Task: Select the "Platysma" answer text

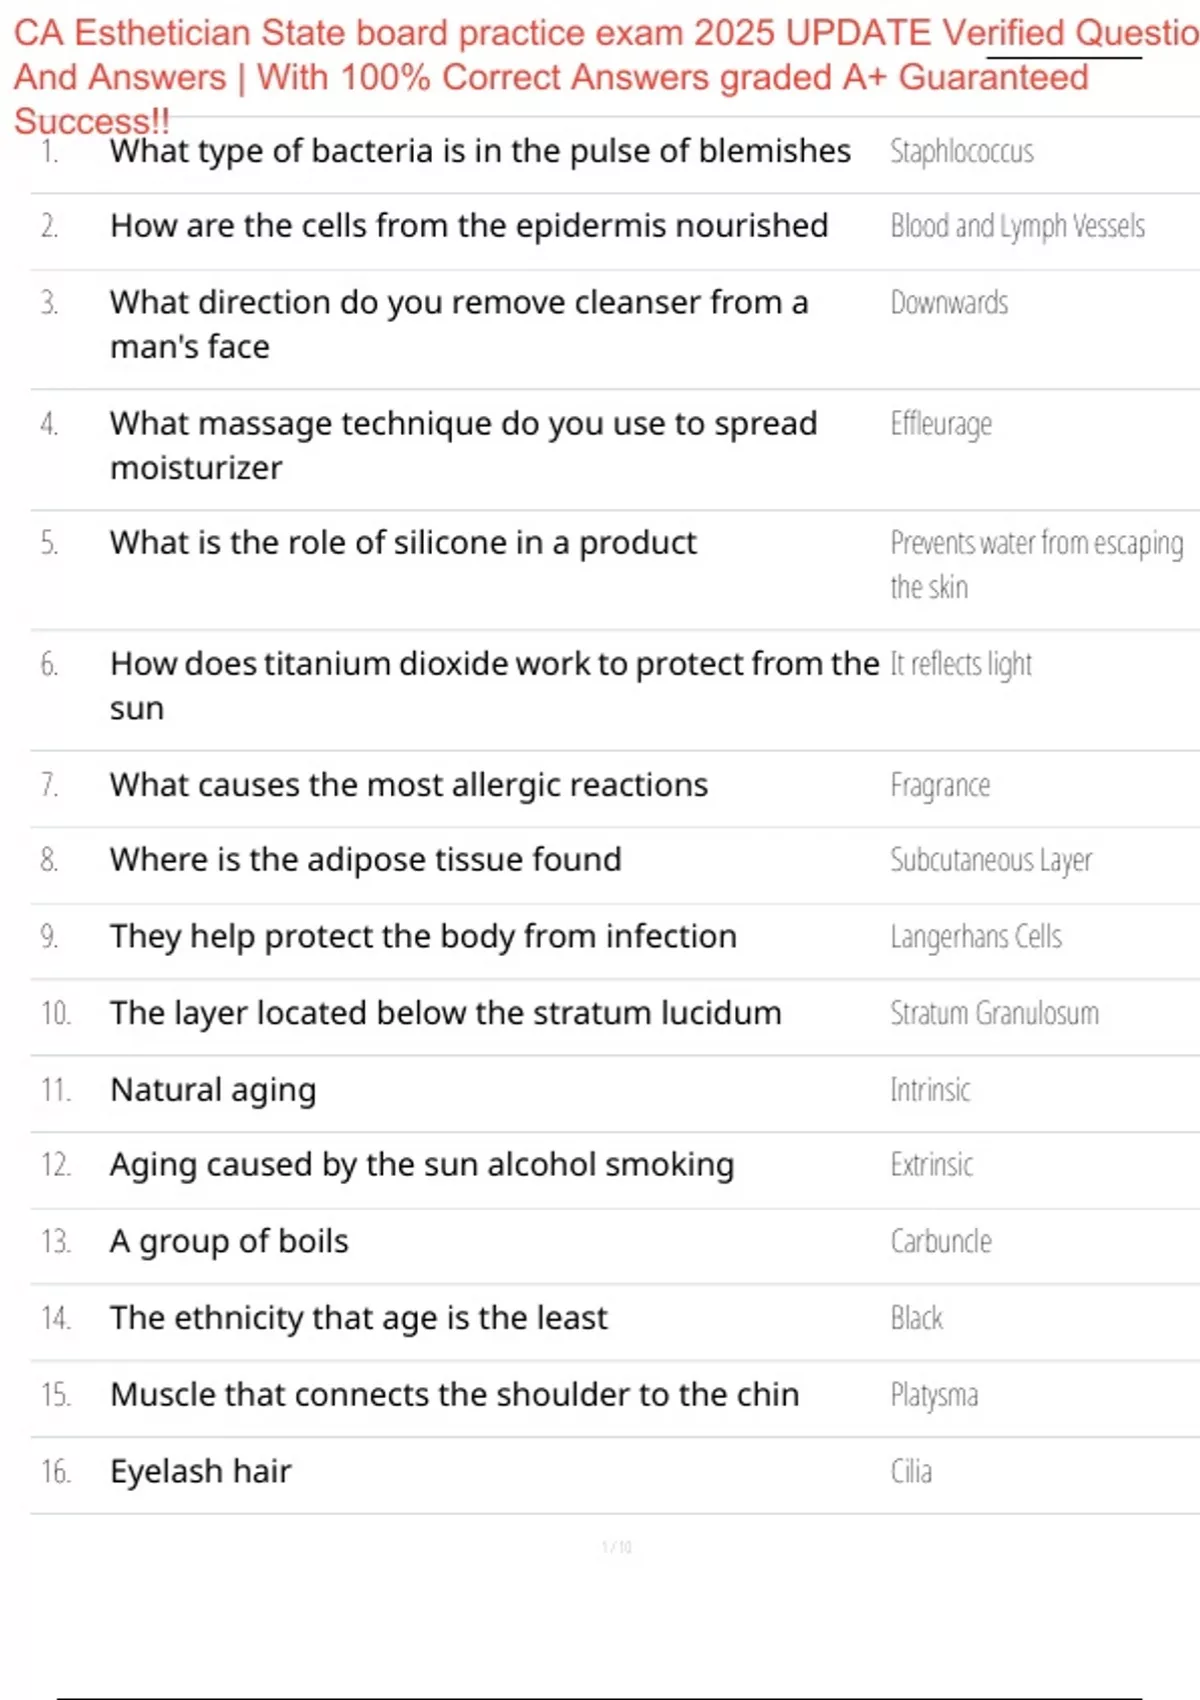Action: pos(934,1395)
